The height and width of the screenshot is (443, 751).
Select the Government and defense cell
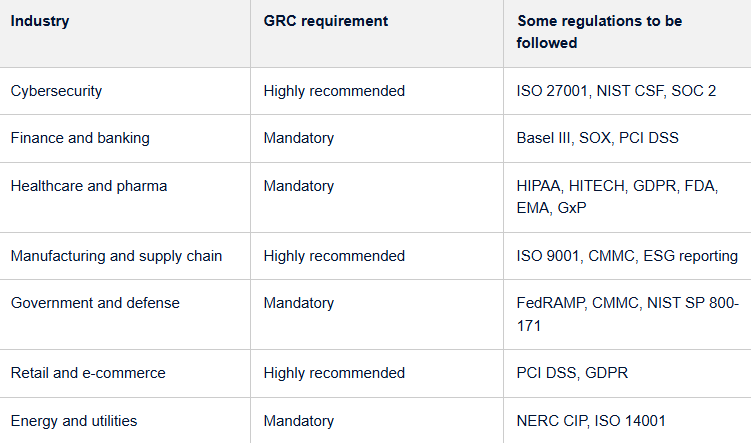95,303
